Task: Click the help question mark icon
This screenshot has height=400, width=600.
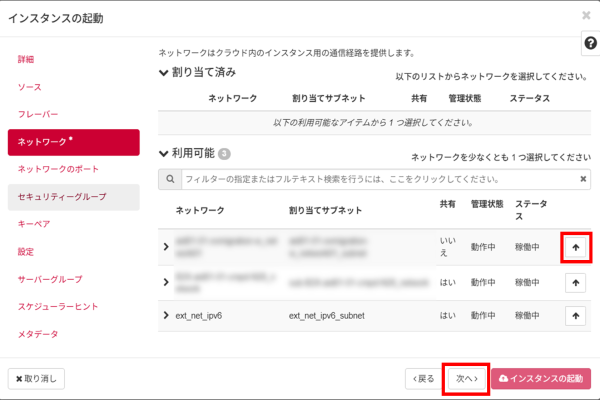Action: point(589,45)
